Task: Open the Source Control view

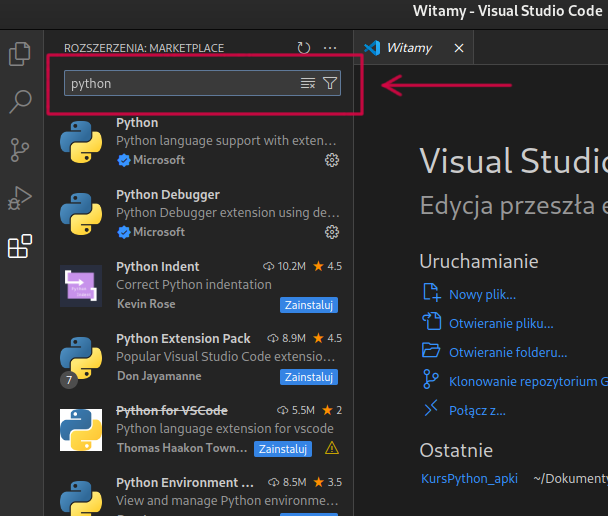Action: (x=20, y=150)
